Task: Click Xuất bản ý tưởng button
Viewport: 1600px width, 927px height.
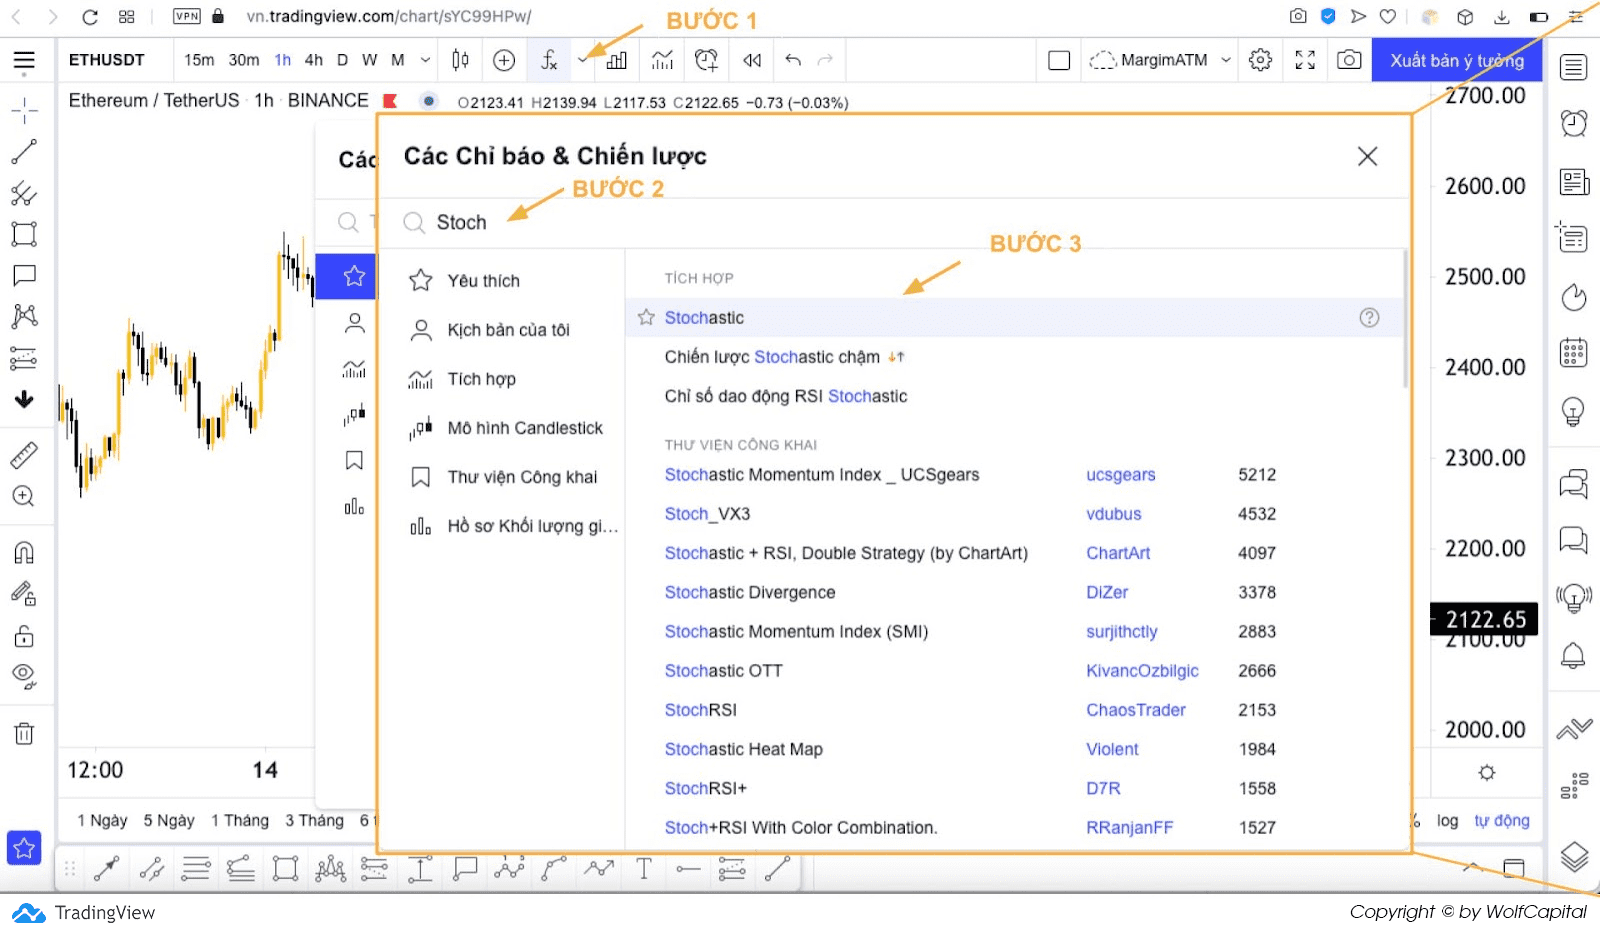Action: [x=1457, y=60]
